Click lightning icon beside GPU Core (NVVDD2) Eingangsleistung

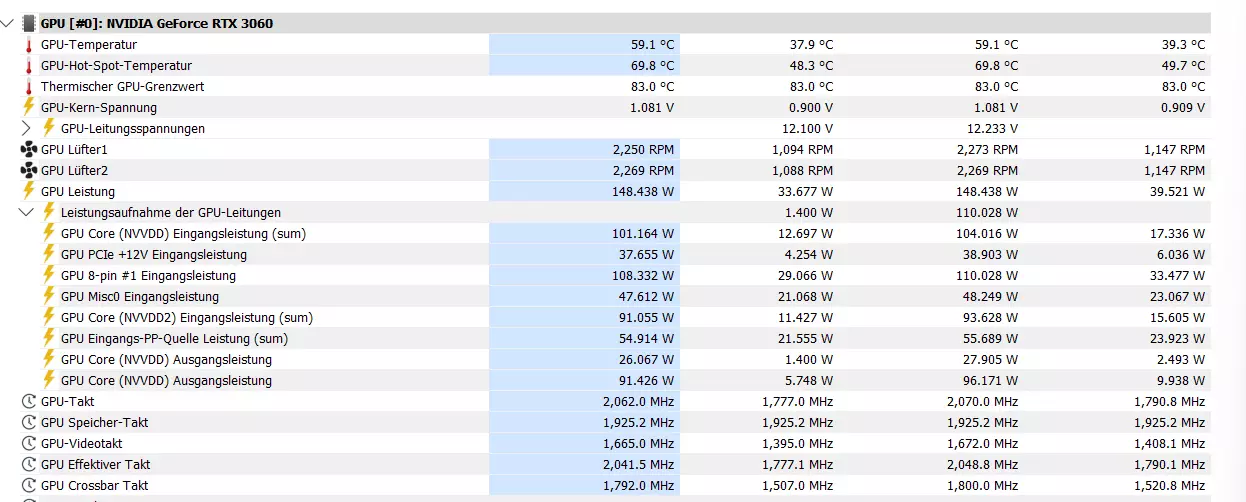tap(49, 317)
